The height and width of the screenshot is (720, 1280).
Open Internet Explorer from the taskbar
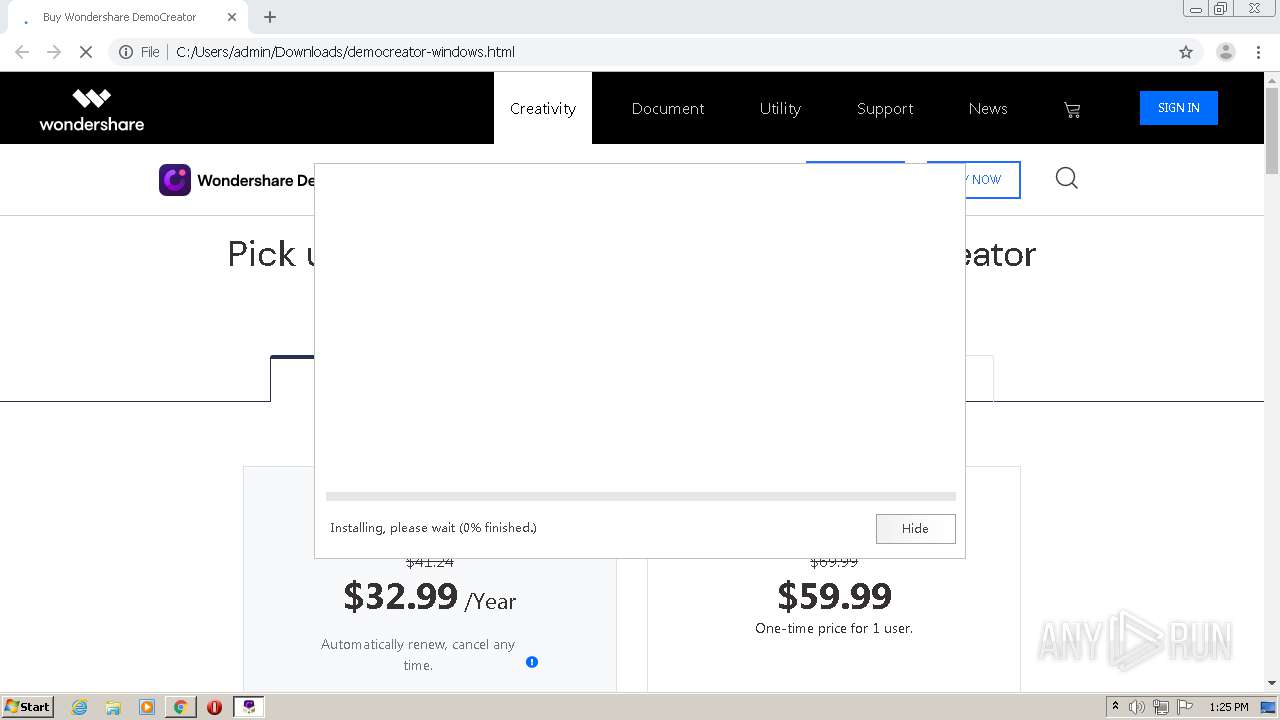pos(79,707)
